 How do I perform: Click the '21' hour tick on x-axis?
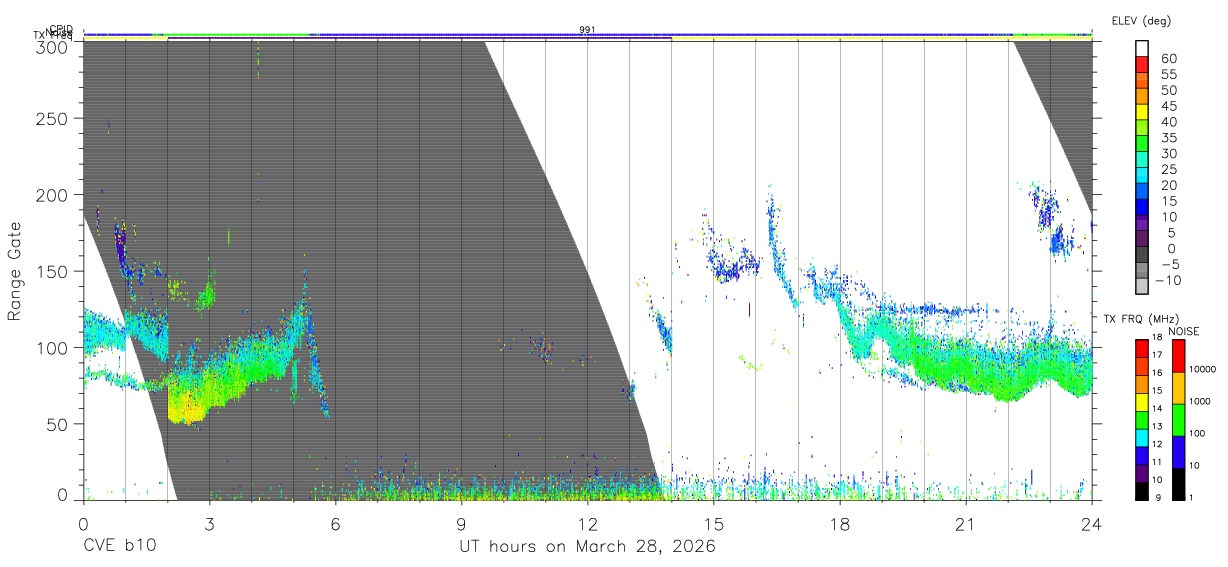966,524
